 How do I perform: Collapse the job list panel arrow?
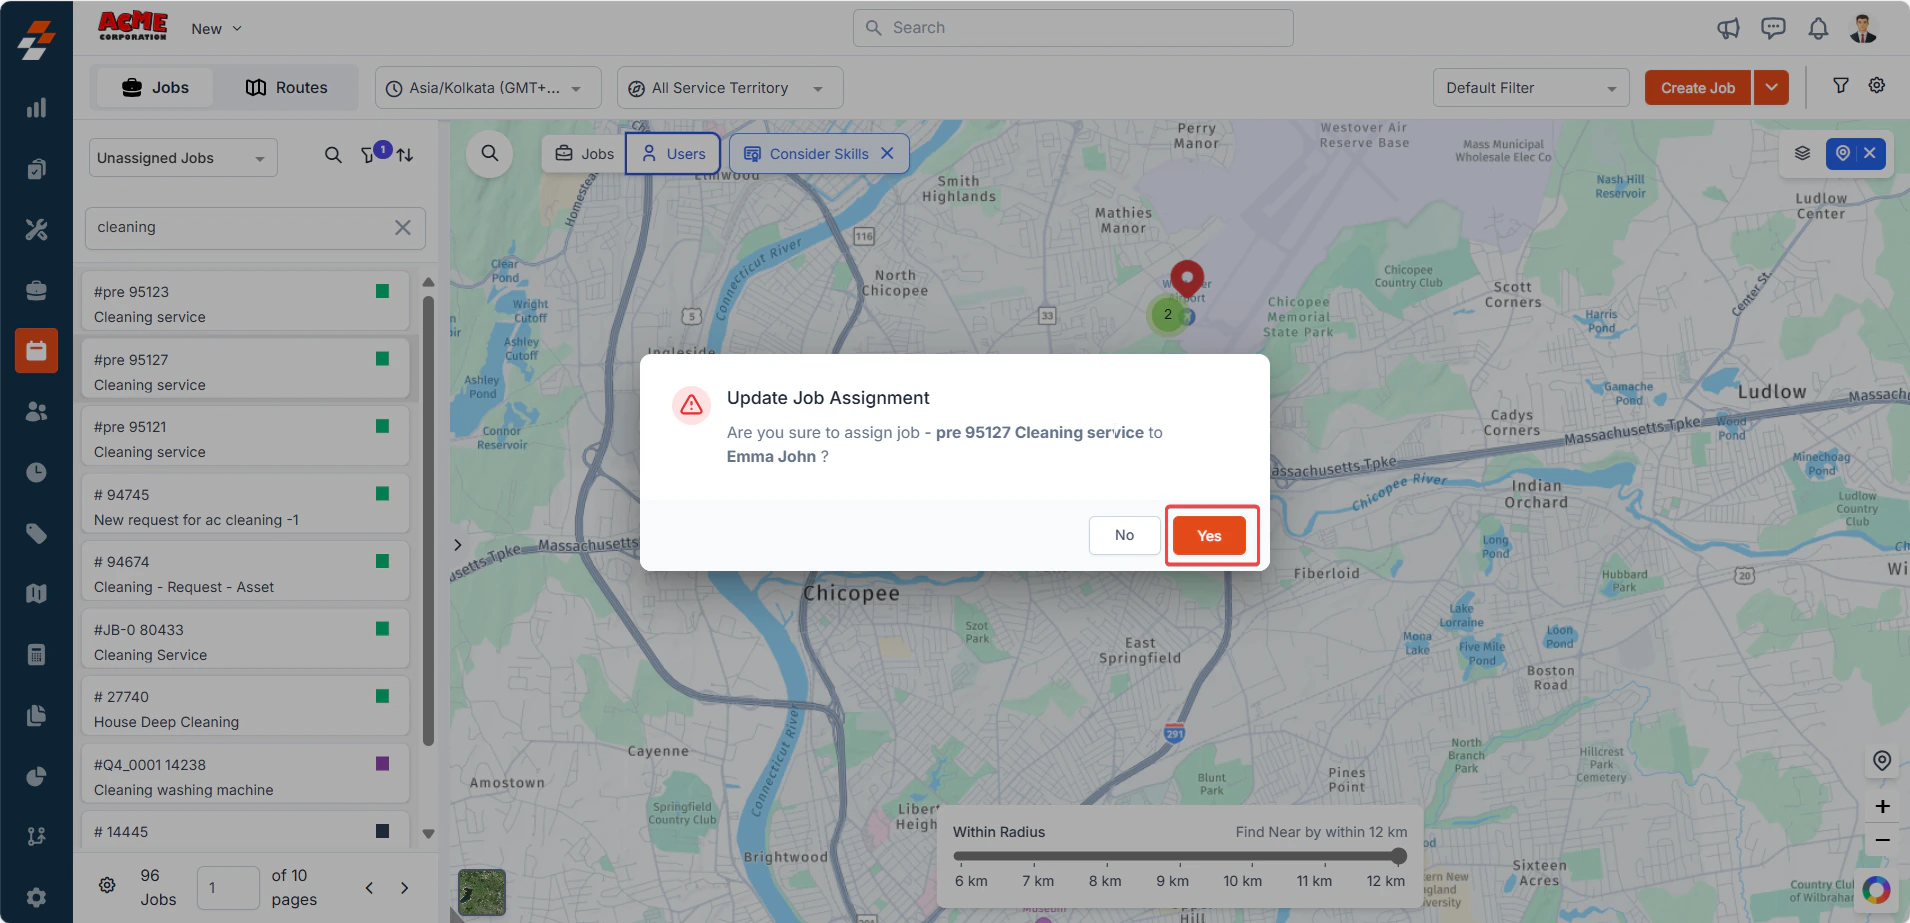pos(457,545)
